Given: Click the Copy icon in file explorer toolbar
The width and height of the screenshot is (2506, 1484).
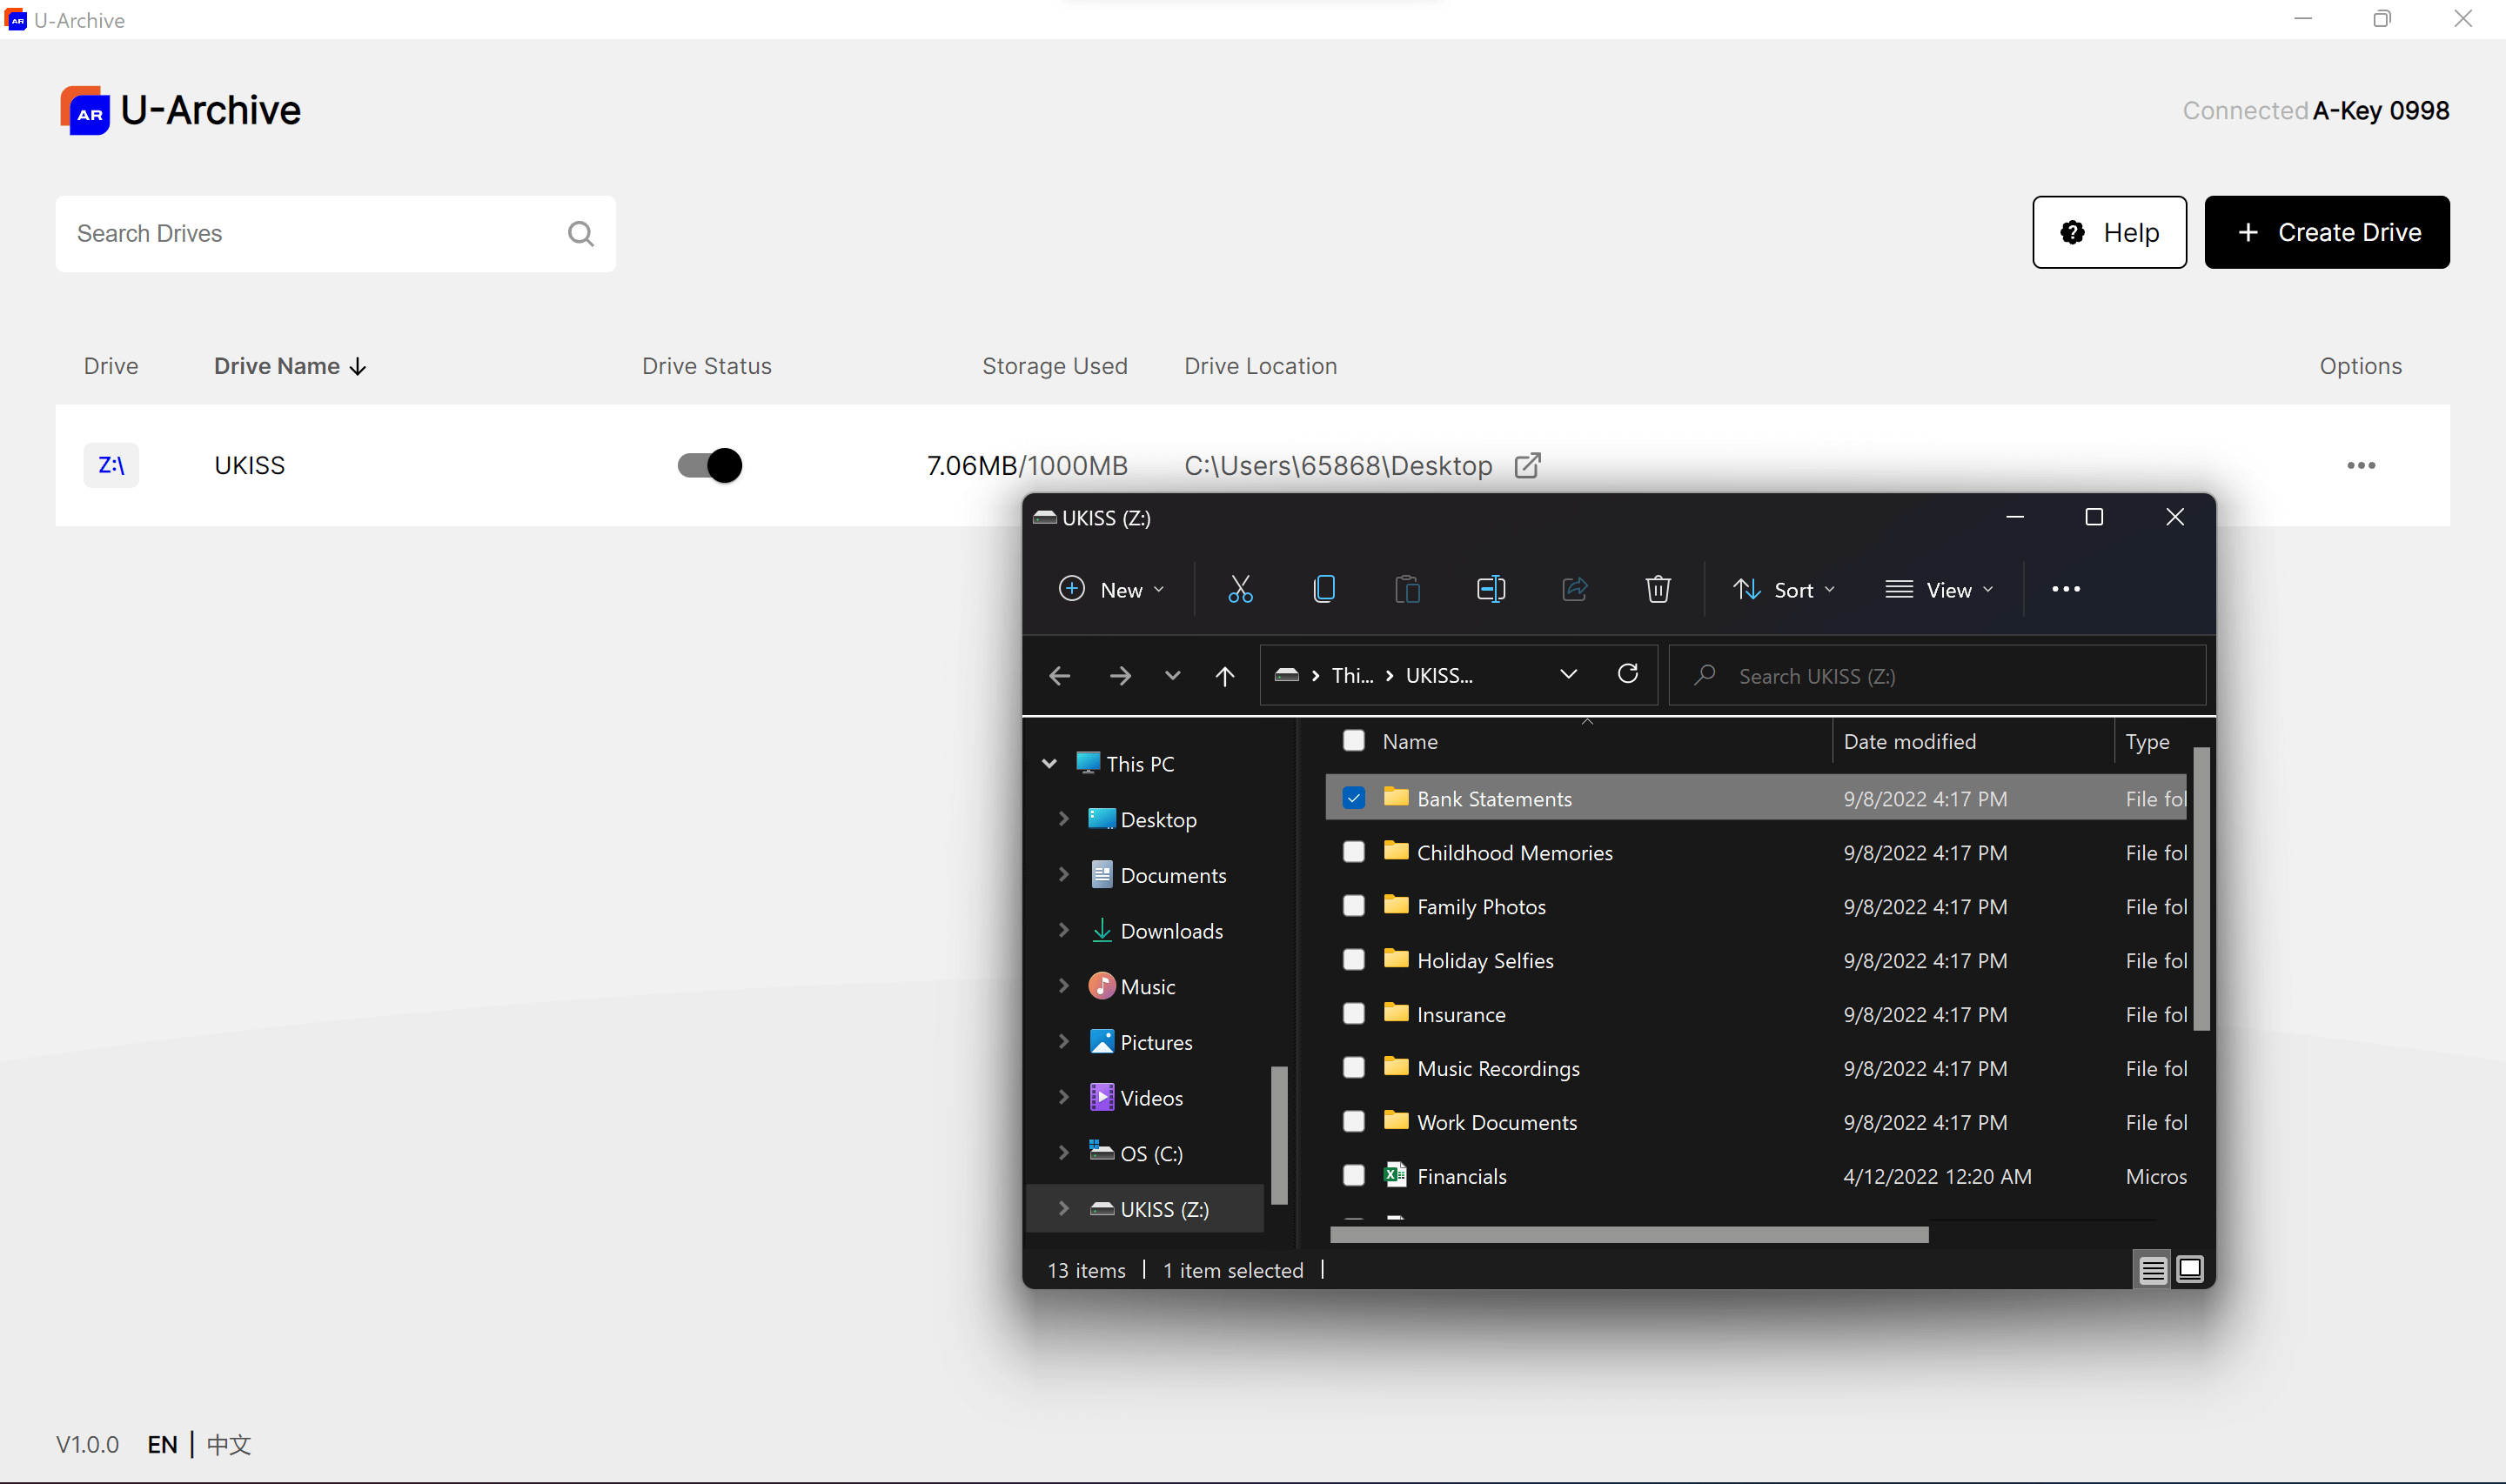Looking at the screenshot, I should click(1325, 586).
